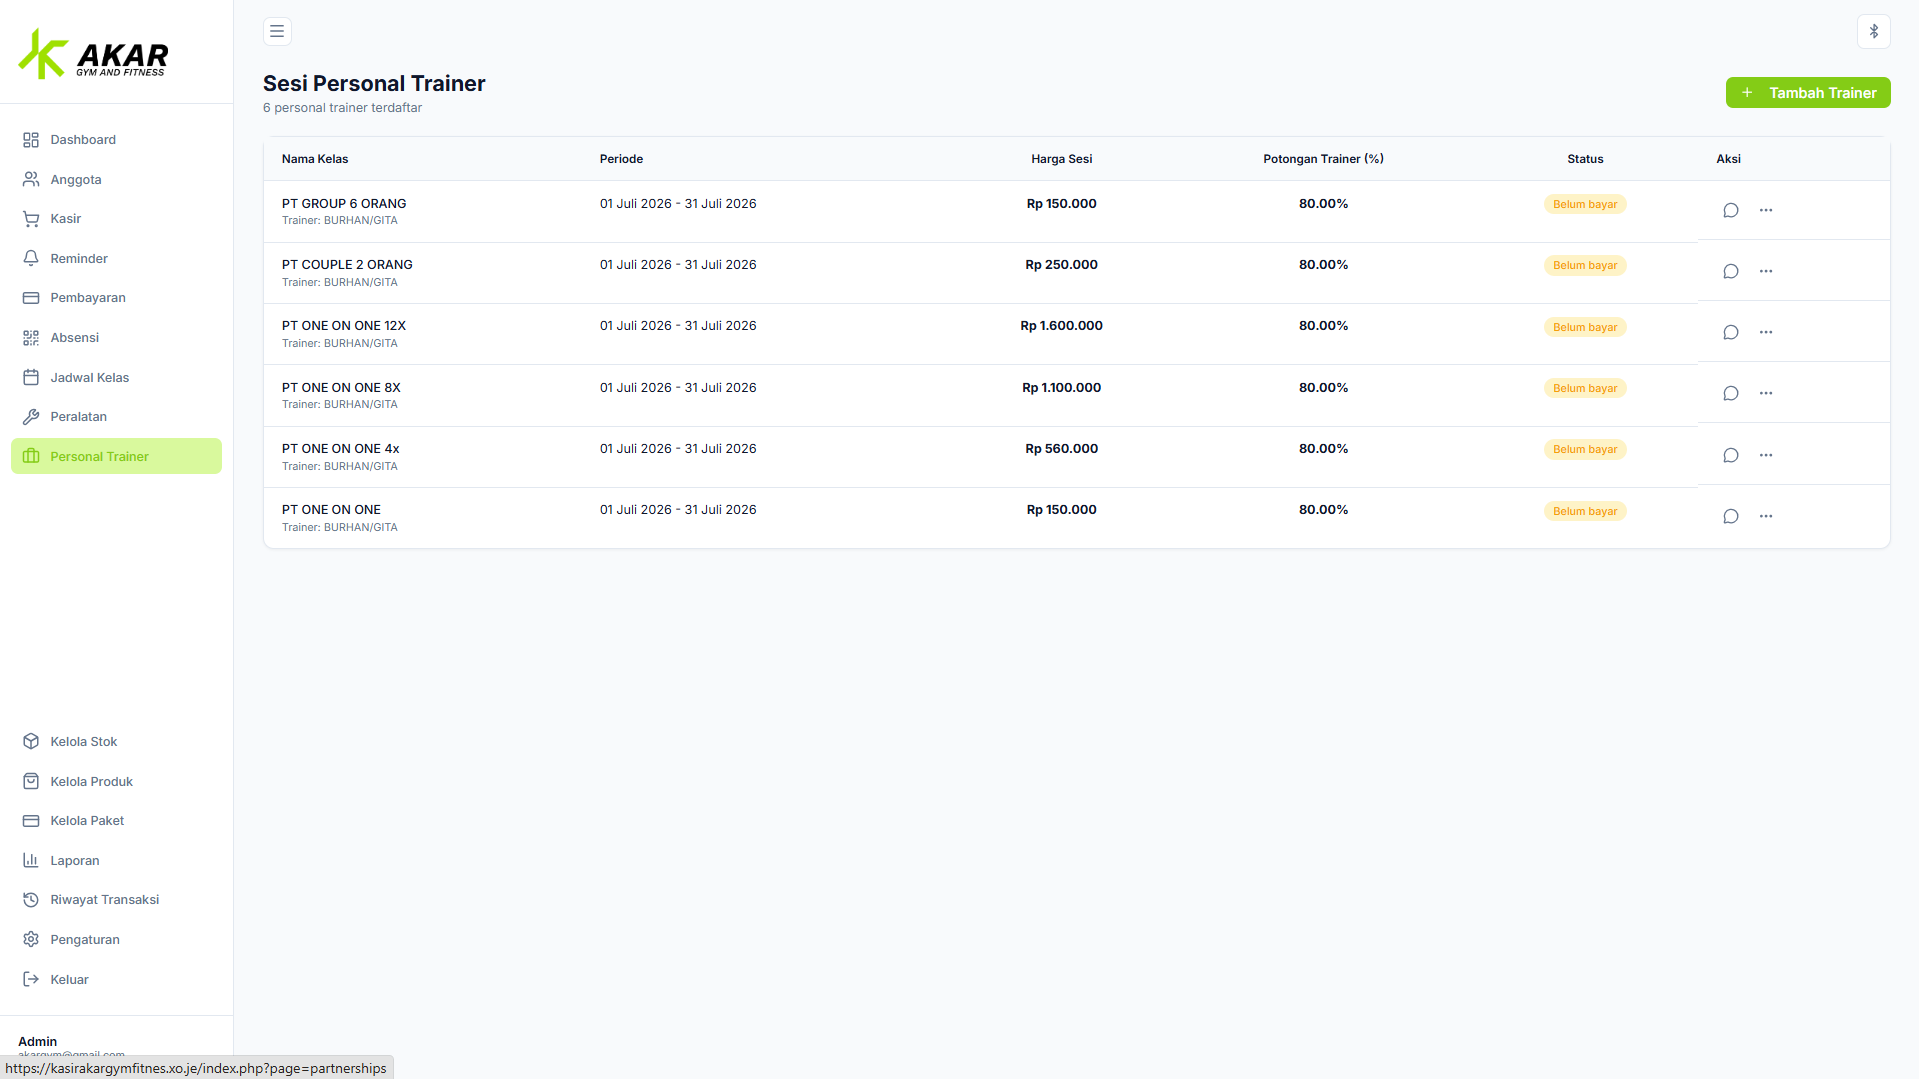Click the Harga Sesi column header
This screenshot has height=1079, width=1919.
point(1061,159)
